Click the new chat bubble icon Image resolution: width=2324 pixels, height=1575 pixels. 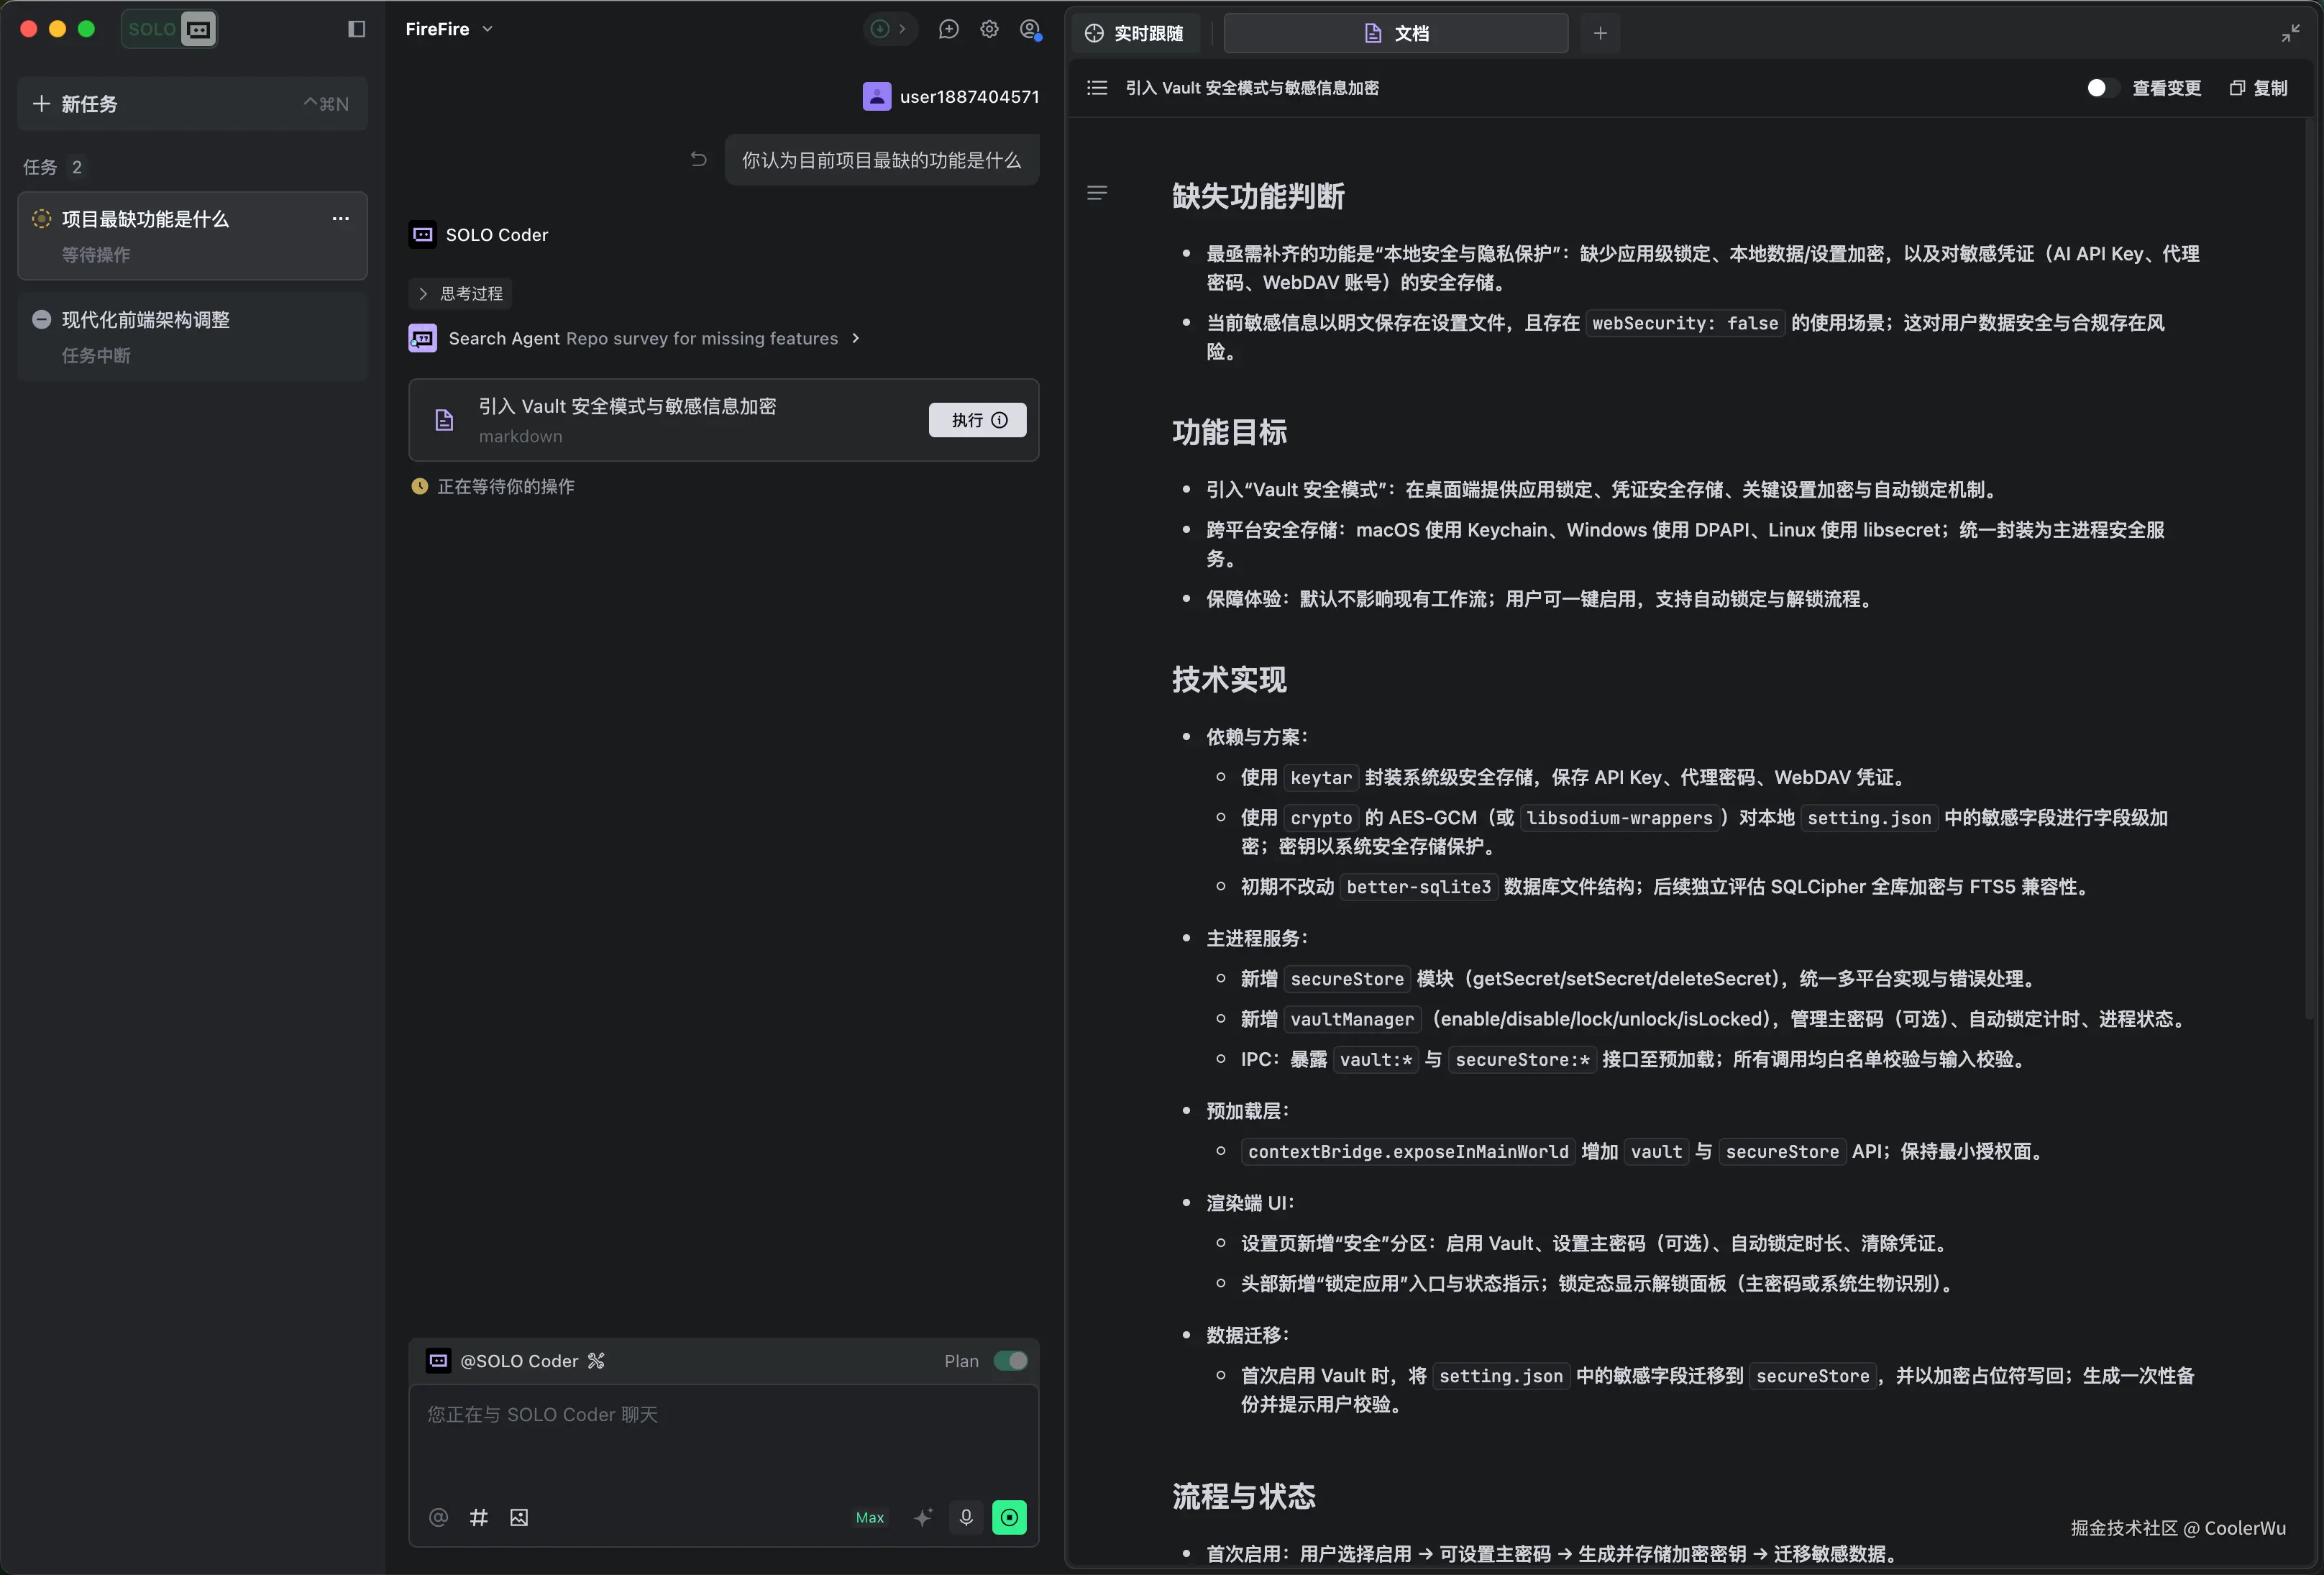948,29
